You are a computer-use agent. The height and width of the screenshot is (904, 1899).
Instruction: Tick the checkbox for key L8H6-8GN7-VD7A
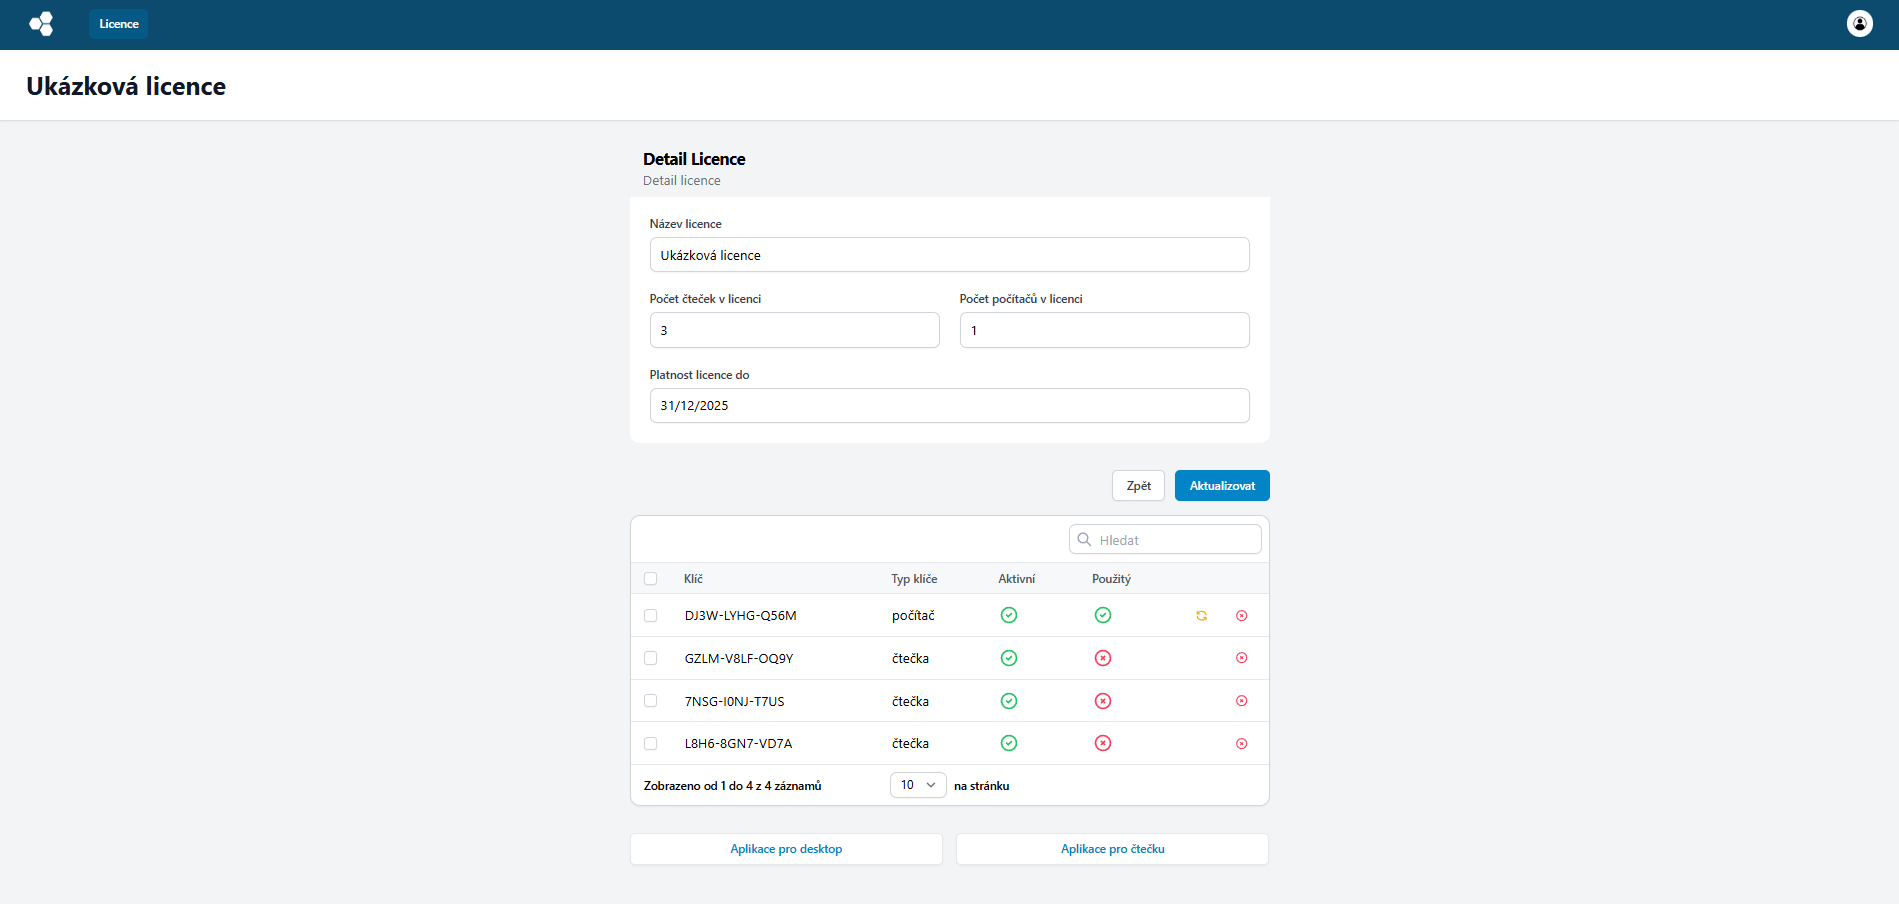[651, 744]
